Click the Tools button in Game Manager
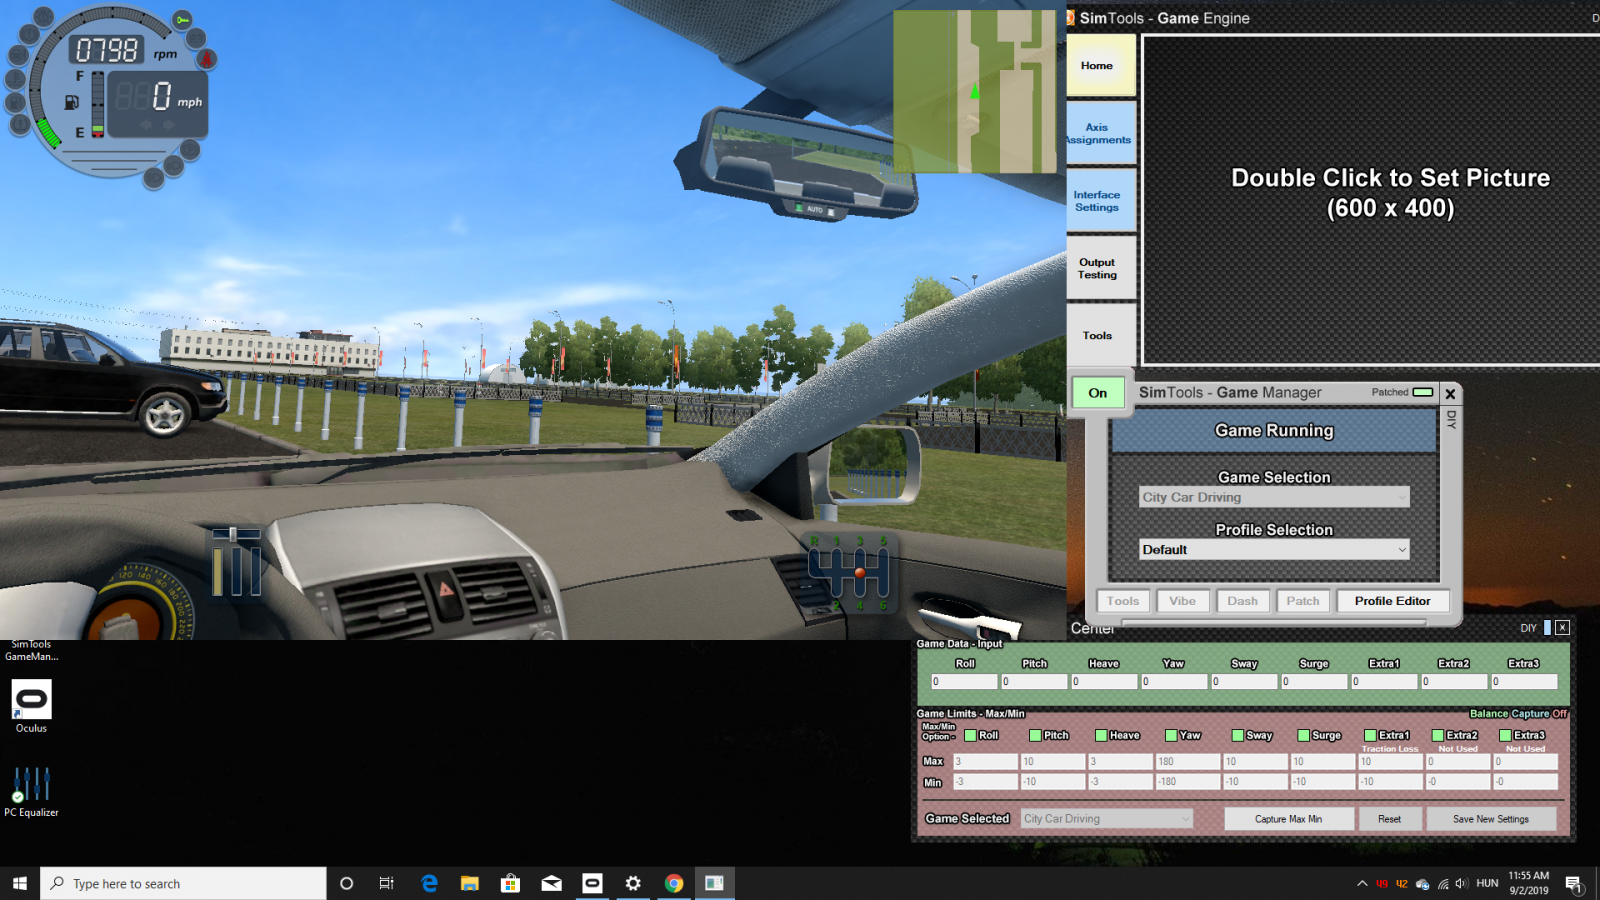Image resolution: width=1600 pixels, height=900 pixels. [1123, 601]
